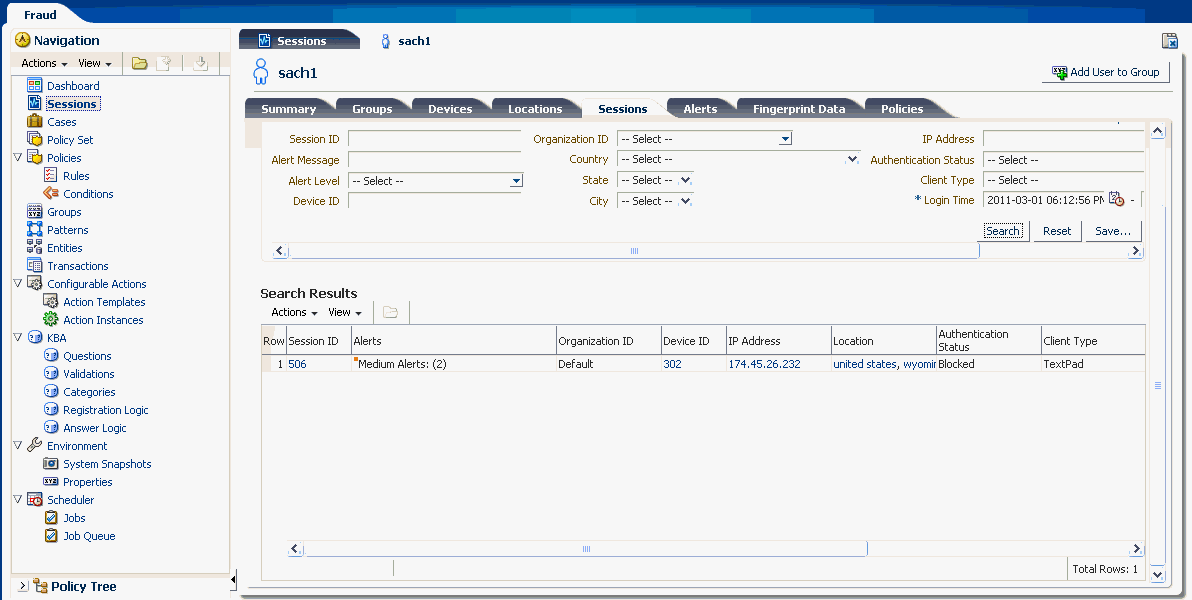Click the System Snapshots icon
Image resolution: width=1192 pixels, height=600 pixels.
[x=51, y=463]
